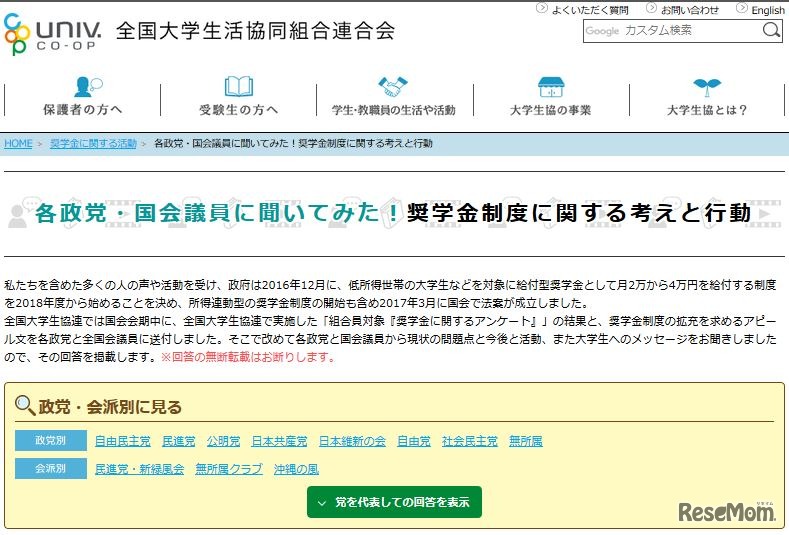Select the 無所属 link in 政党別 row
This screenshot has height=535, width=789.
click(x=525, y=441)
